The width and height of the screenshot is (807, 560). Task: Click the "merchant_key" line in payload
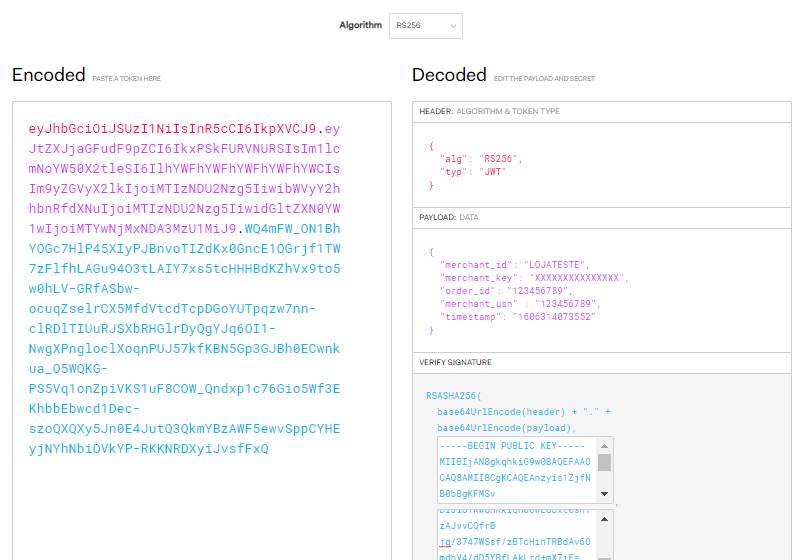coord(532,277)
